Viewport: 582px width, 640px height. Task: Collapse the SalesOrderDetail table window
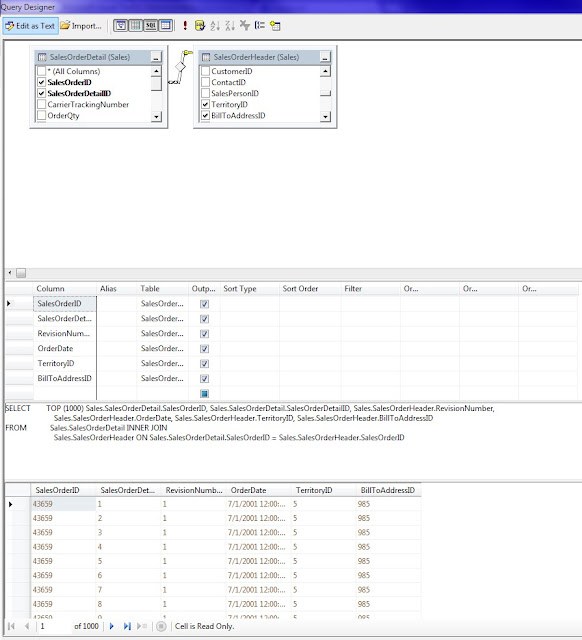coord(156,57)
